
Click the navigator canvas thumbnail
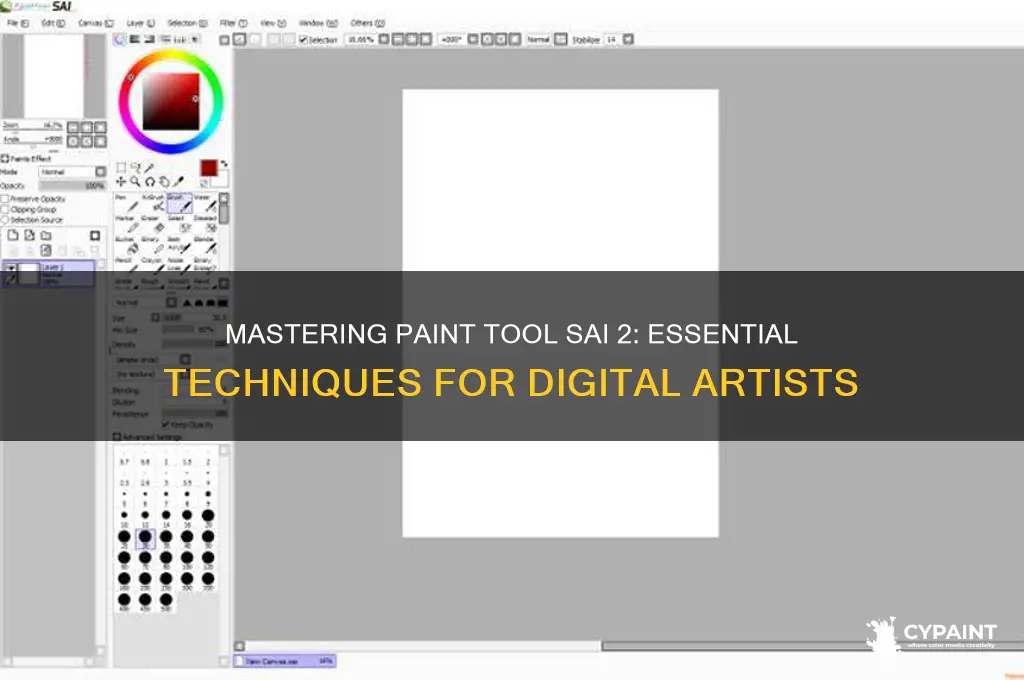click(x=54, y=76)
